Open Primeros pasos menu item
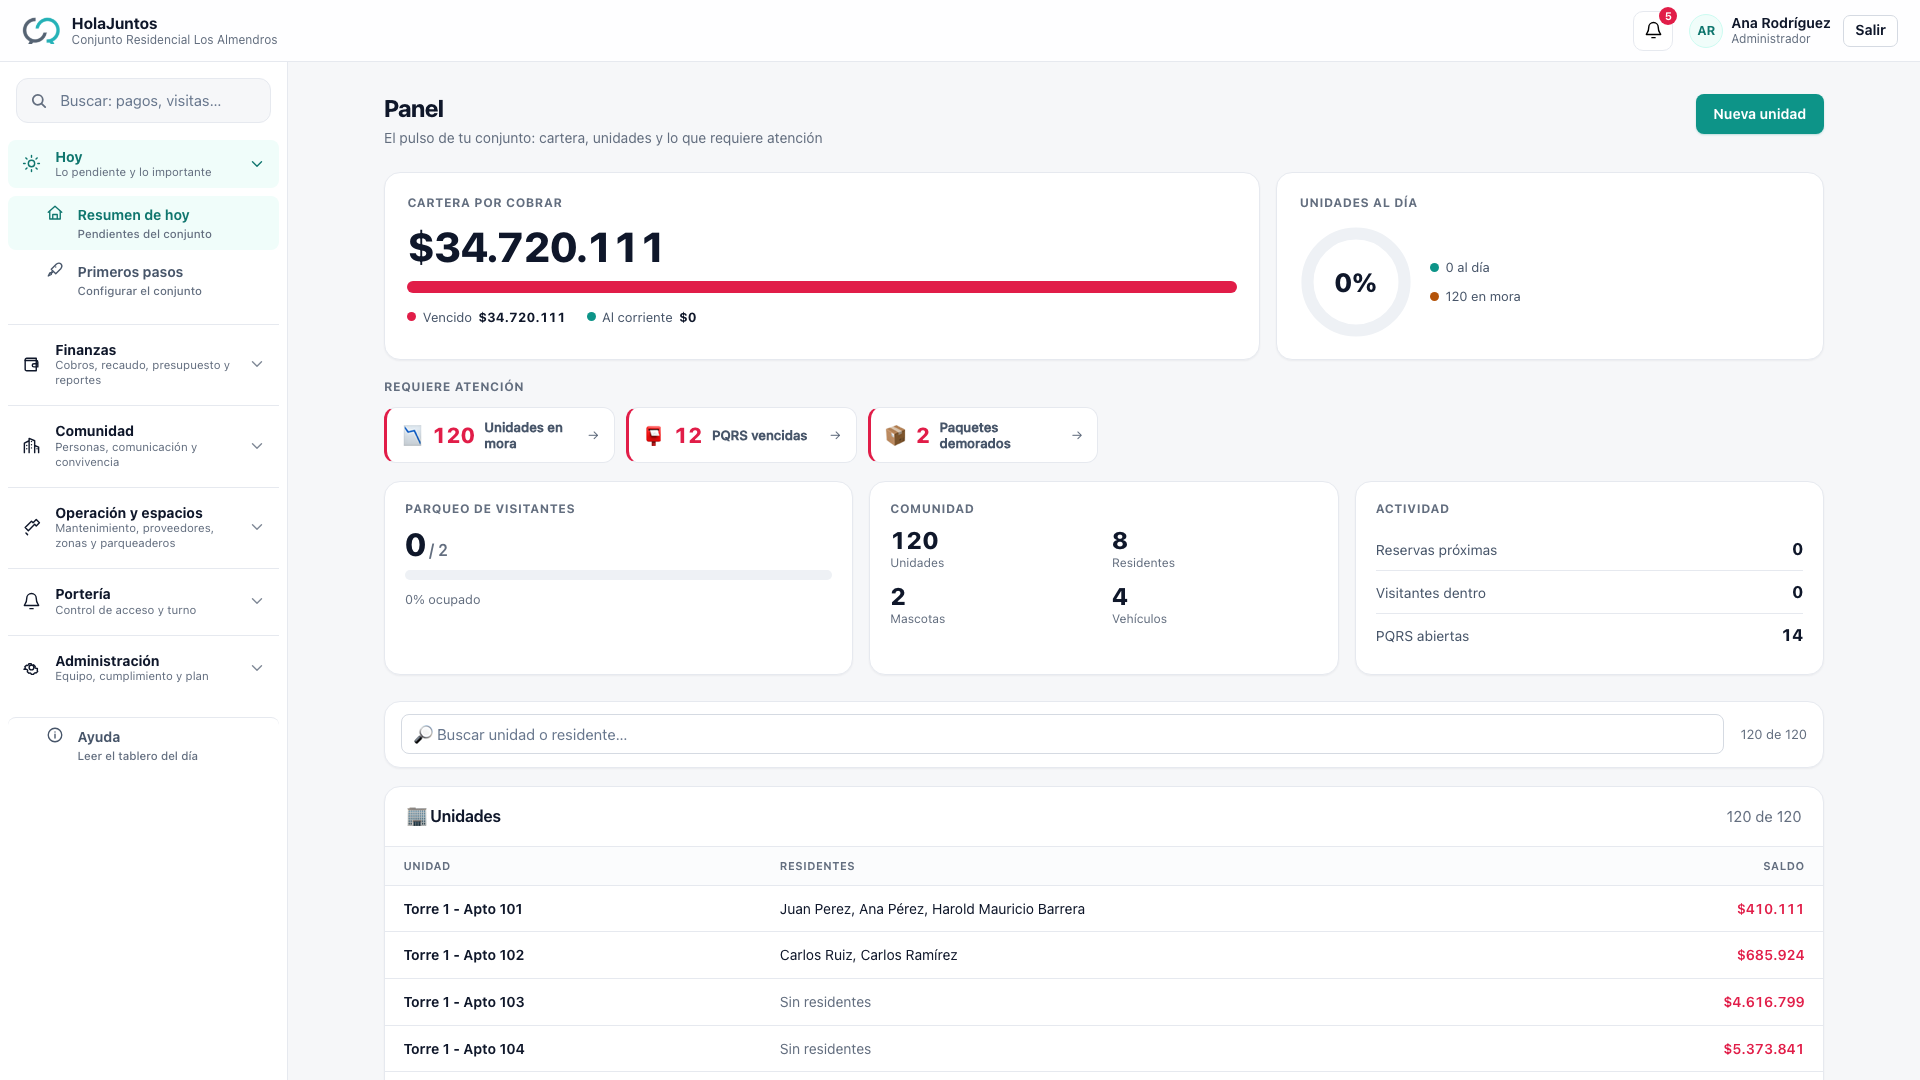1920x1080 pixels. 143,280
